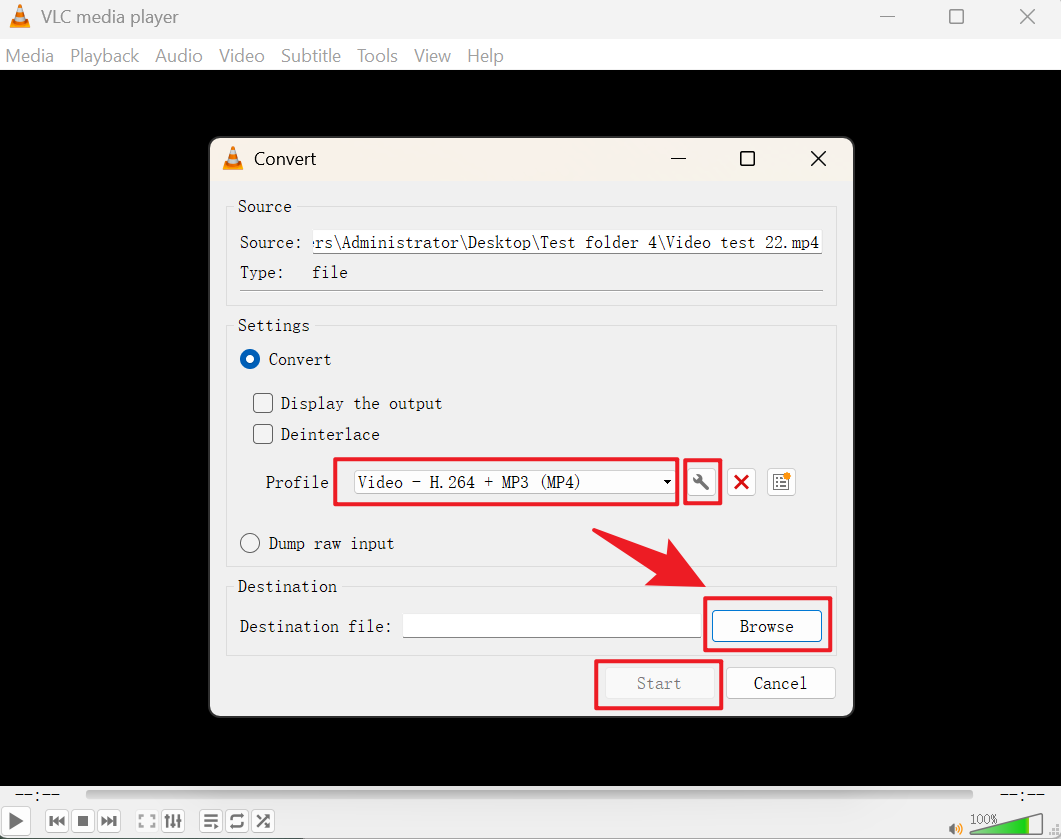Skip to next media button
This screenshot has width=1061, height=839.
(109, 821)
